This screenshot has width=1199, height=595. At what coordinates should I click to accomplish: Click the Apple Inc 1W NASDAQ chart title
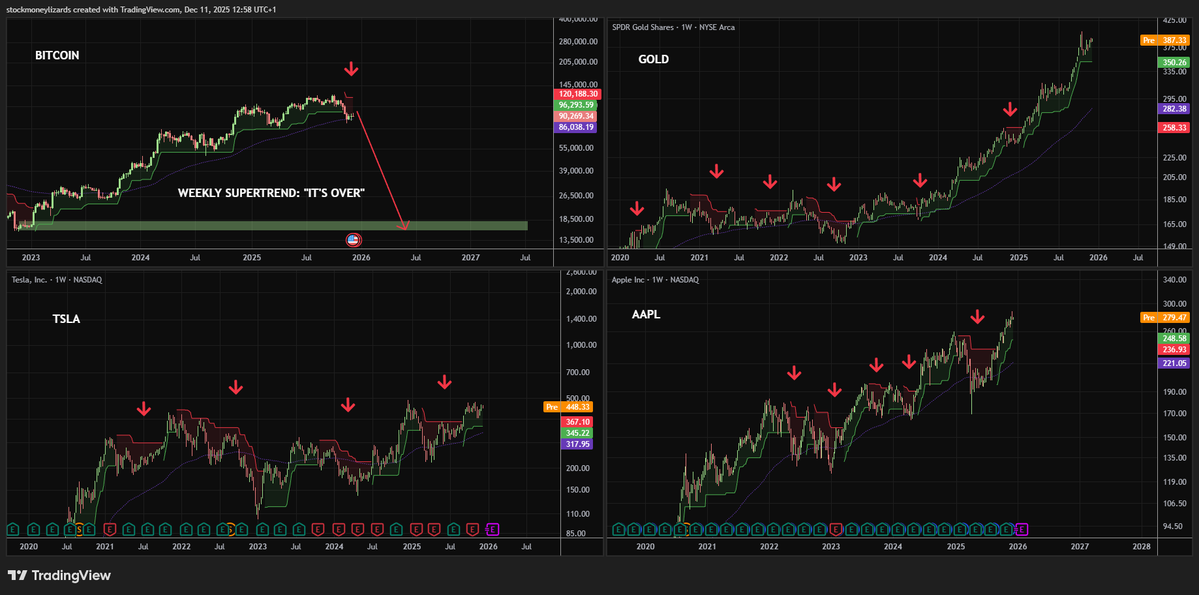click(655, 280)
